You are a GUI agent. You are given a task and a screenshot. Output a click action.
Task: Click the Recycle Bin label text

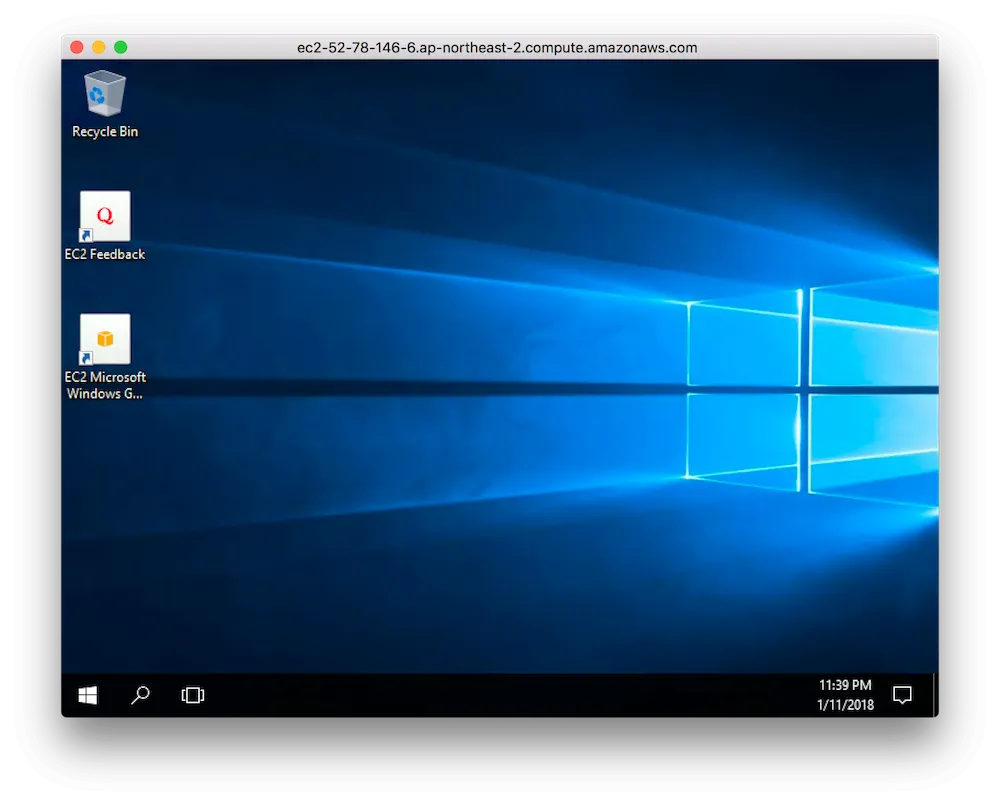click(105, 131)
